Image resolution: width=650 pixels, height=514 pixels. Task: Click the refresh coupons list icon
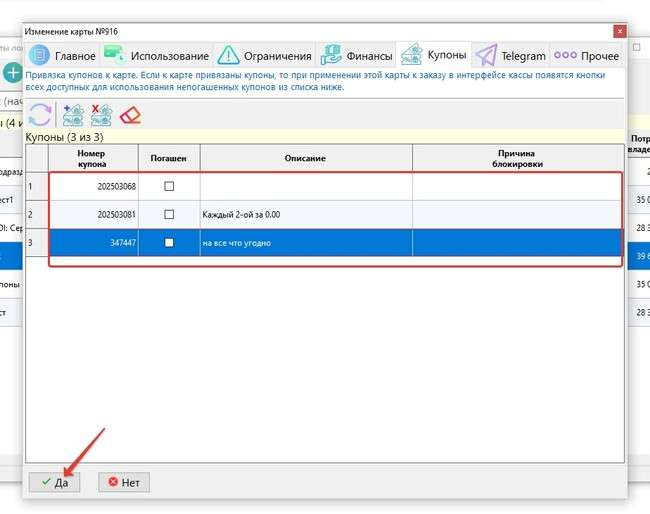pyautogui.click(x=40, y=114)
